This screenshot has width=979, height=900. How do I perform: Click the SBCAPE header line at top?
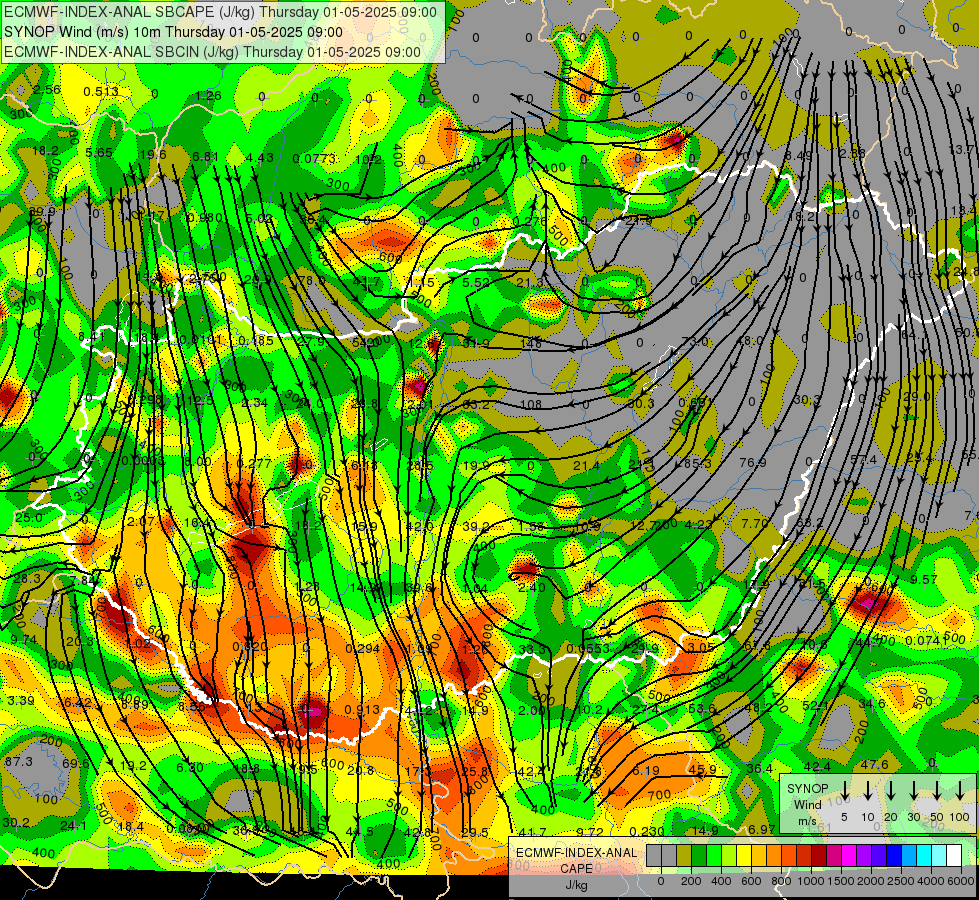click(x=220, y=12)
